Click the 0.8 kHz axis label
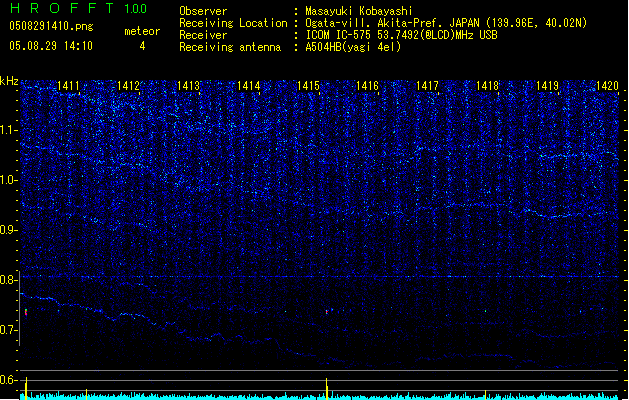The image size is (629, 400). [9, 280]
